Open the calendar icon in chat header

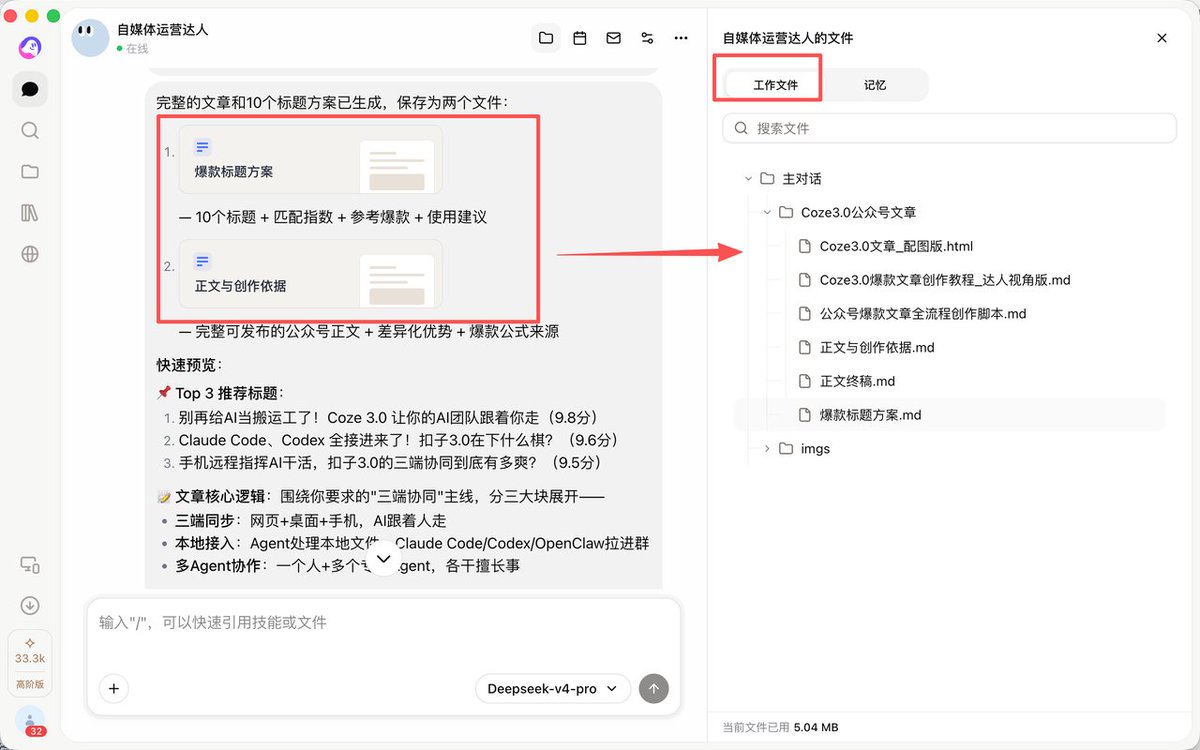tap(580, 38)
